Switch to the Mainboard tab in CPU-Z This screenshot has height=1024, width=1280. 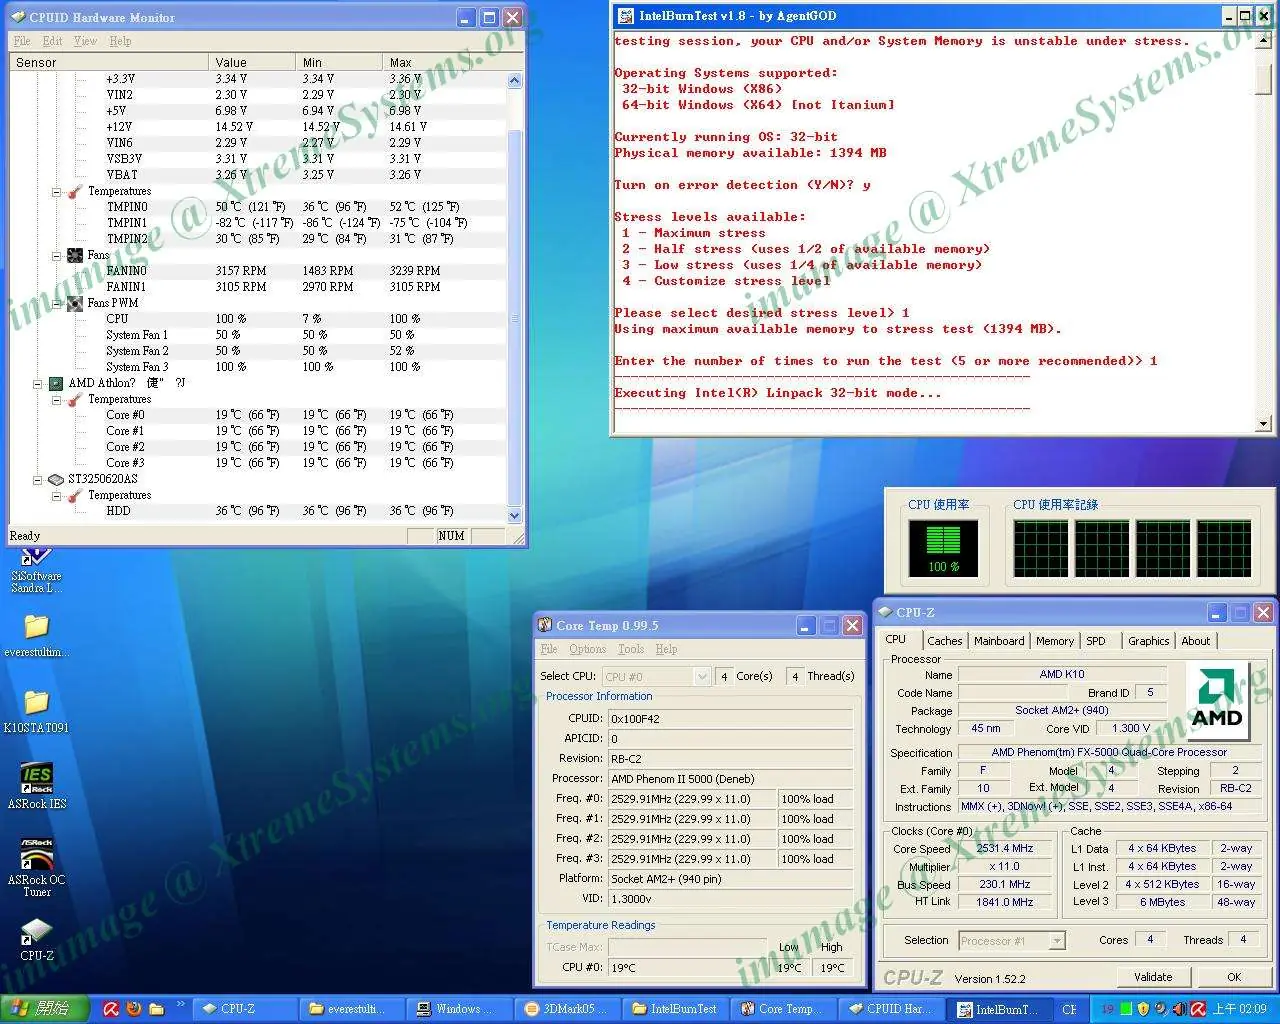[x=999, y=641]
